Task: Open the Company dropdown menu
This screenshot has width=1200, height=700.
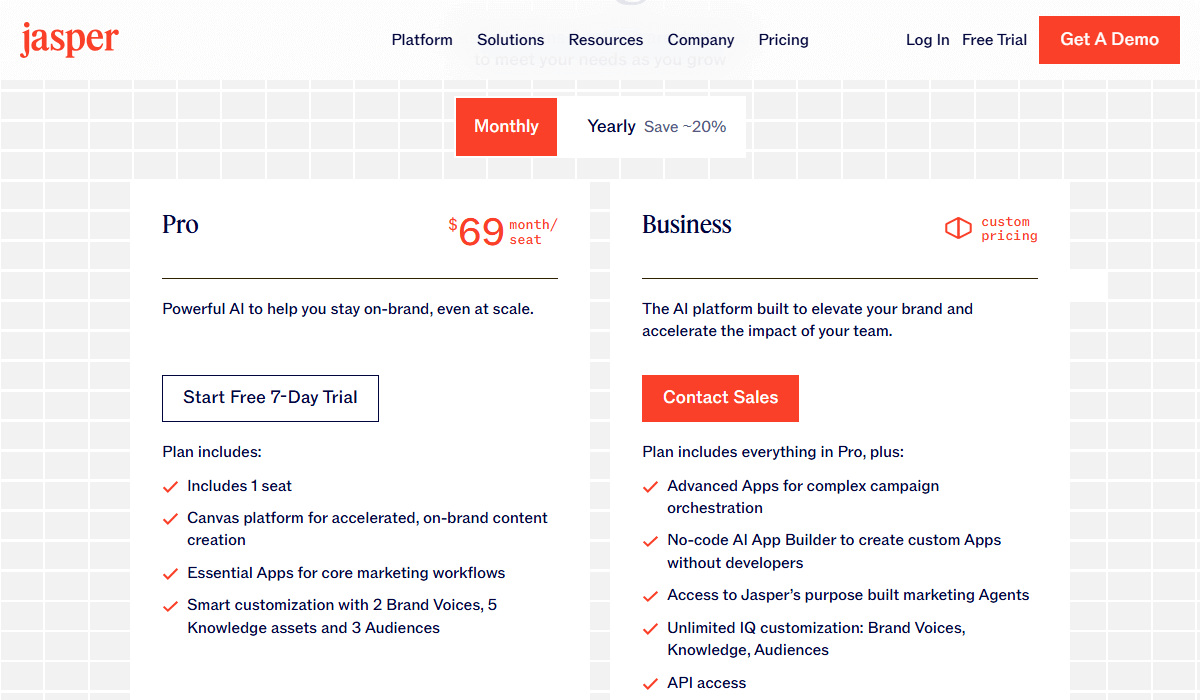Action: point(700,40)
